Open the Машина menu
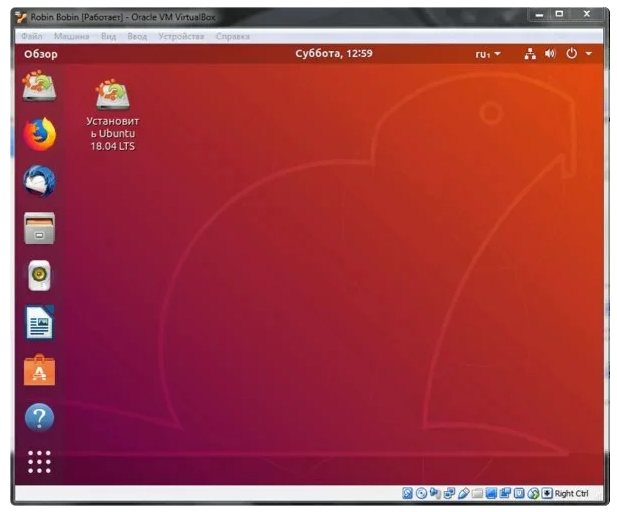617x512 pixels. [71, 36]
